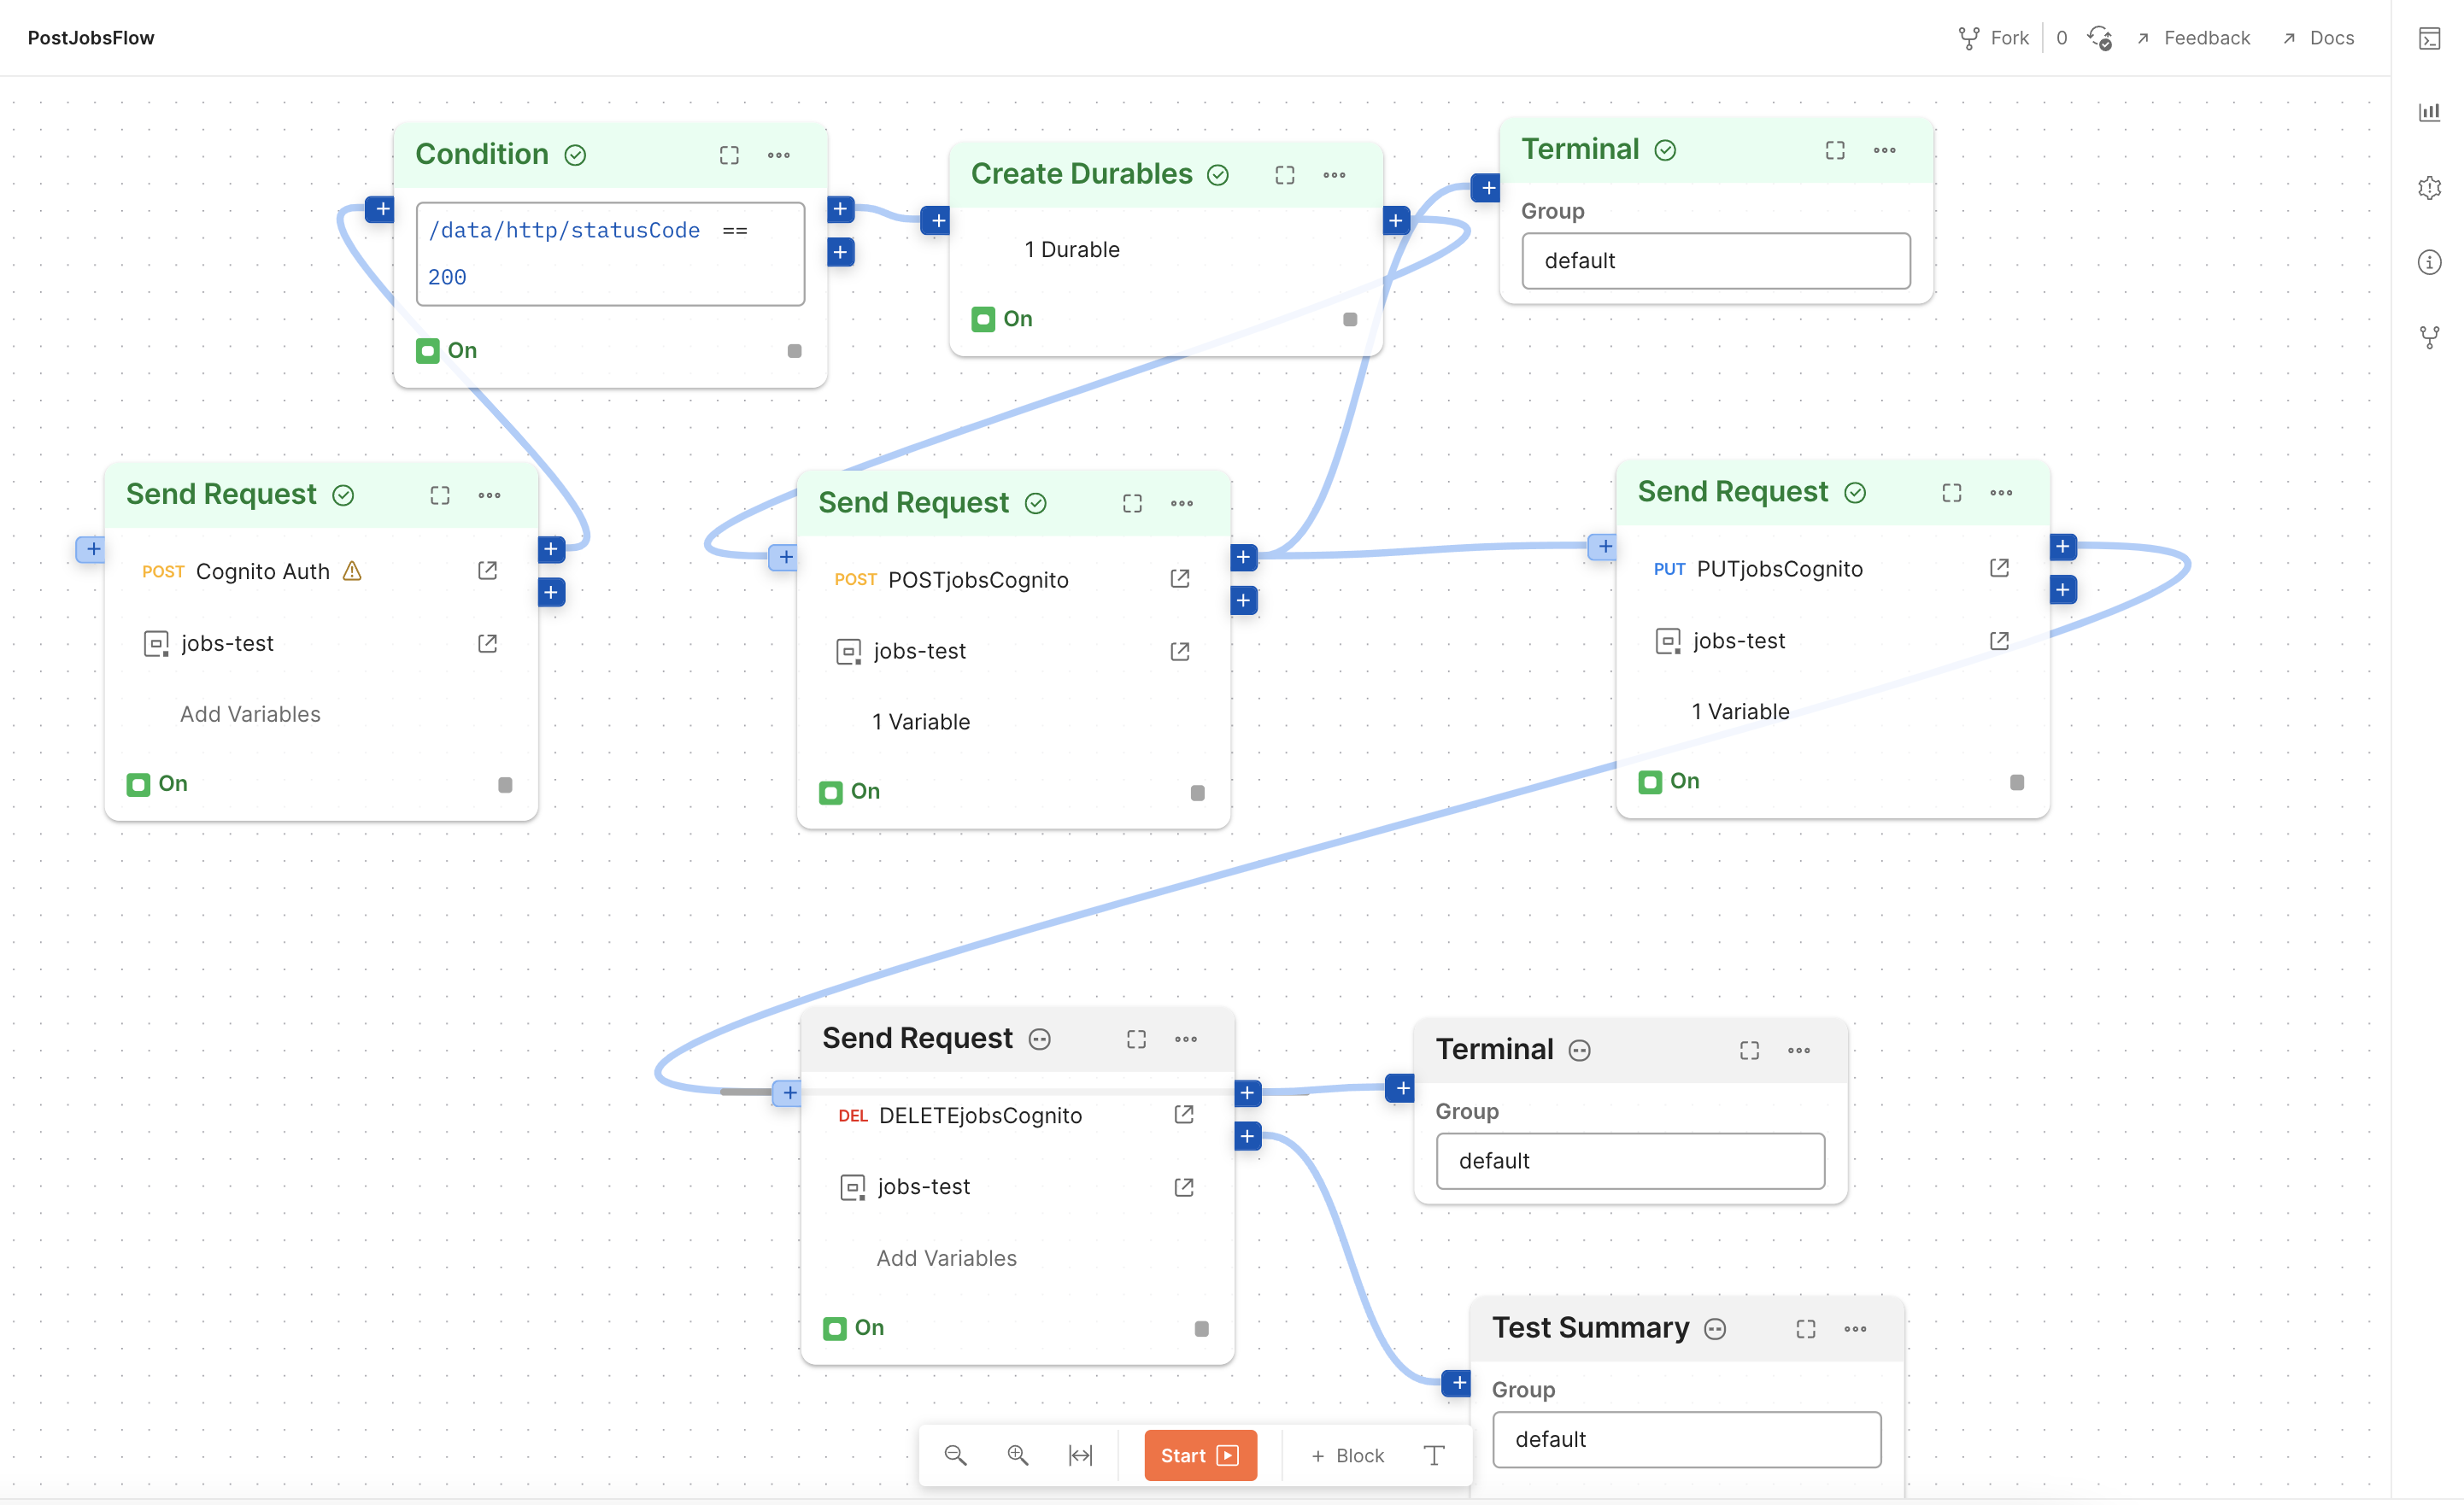Open top Terminal block more options menu

[1884, 150]
